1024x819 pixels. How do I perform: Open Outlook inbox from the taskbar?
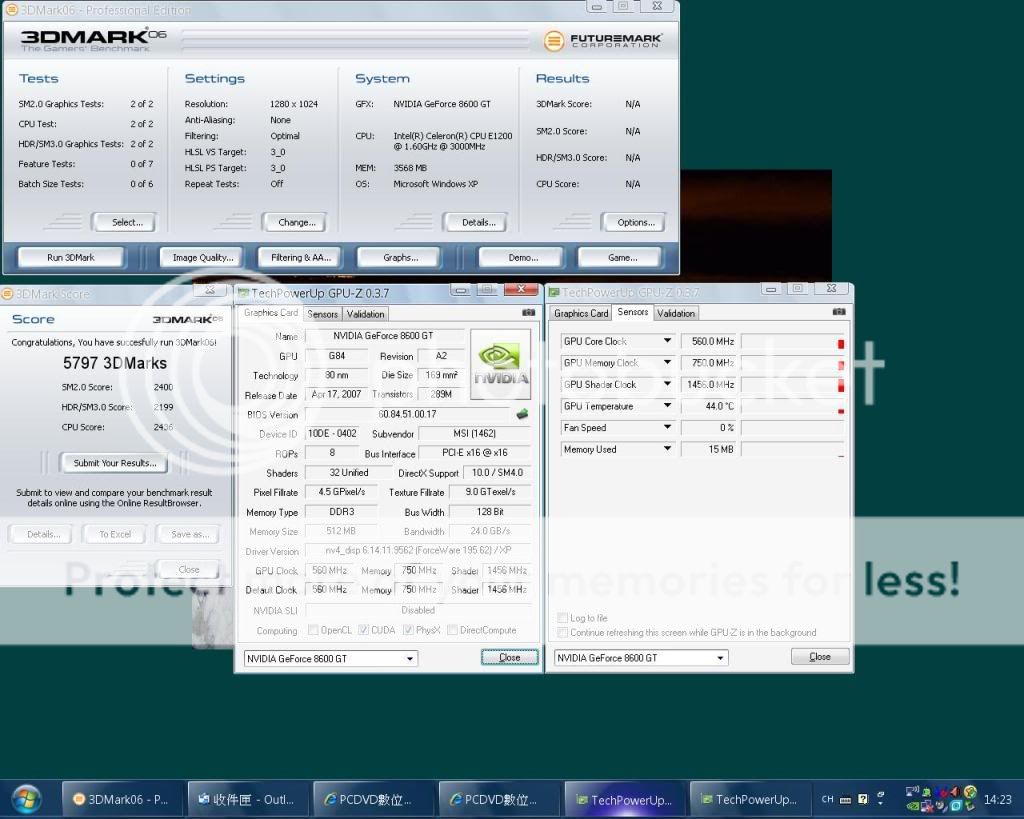coord(245,799)
